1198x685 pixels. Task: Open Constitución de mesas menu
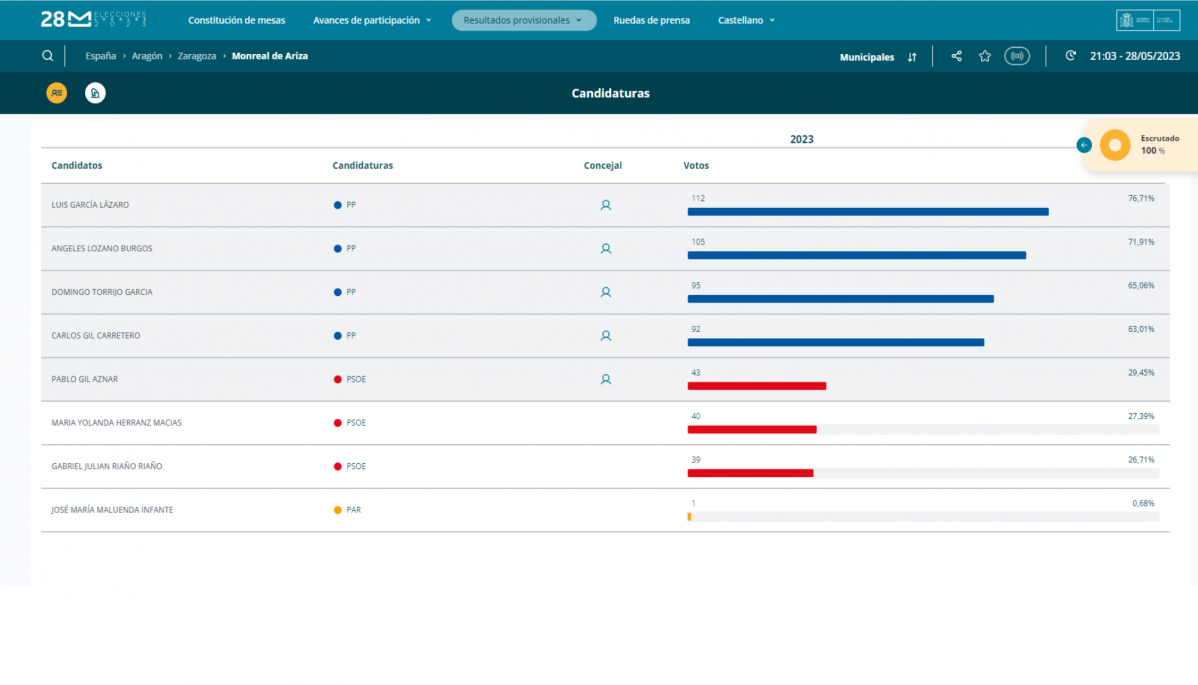236,20
